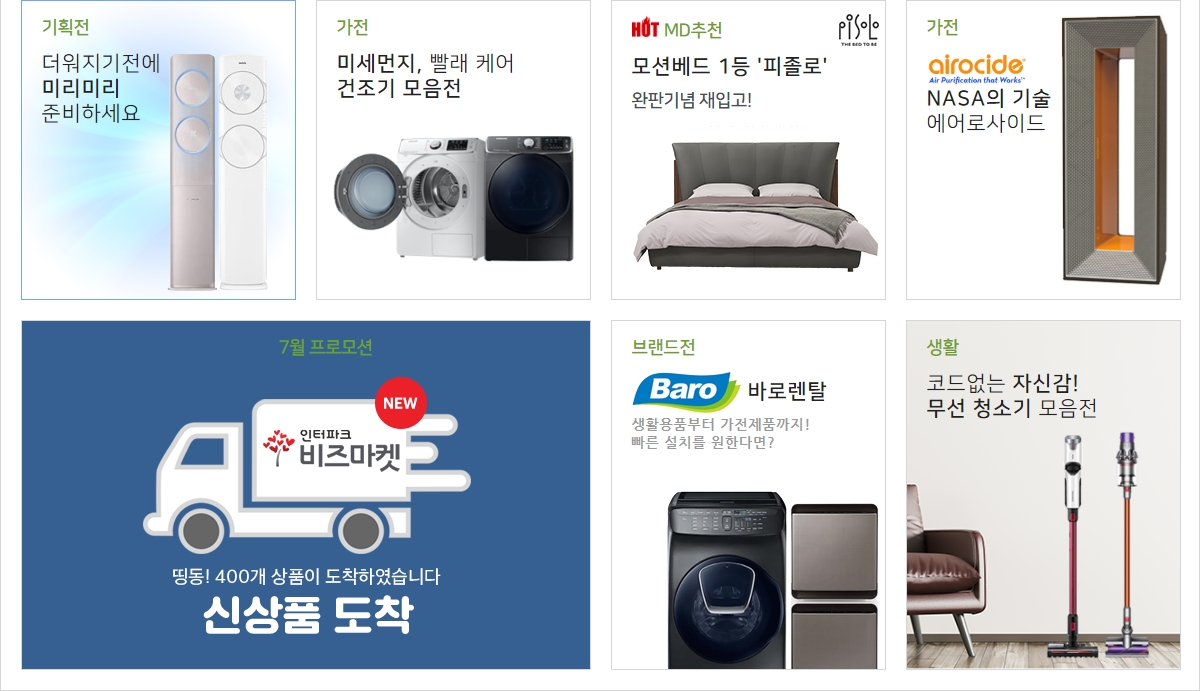Open the 모션베드 1등 '피졸로' title
The width and height of the screenshot is (1200, 691).
tap(729, 67)
